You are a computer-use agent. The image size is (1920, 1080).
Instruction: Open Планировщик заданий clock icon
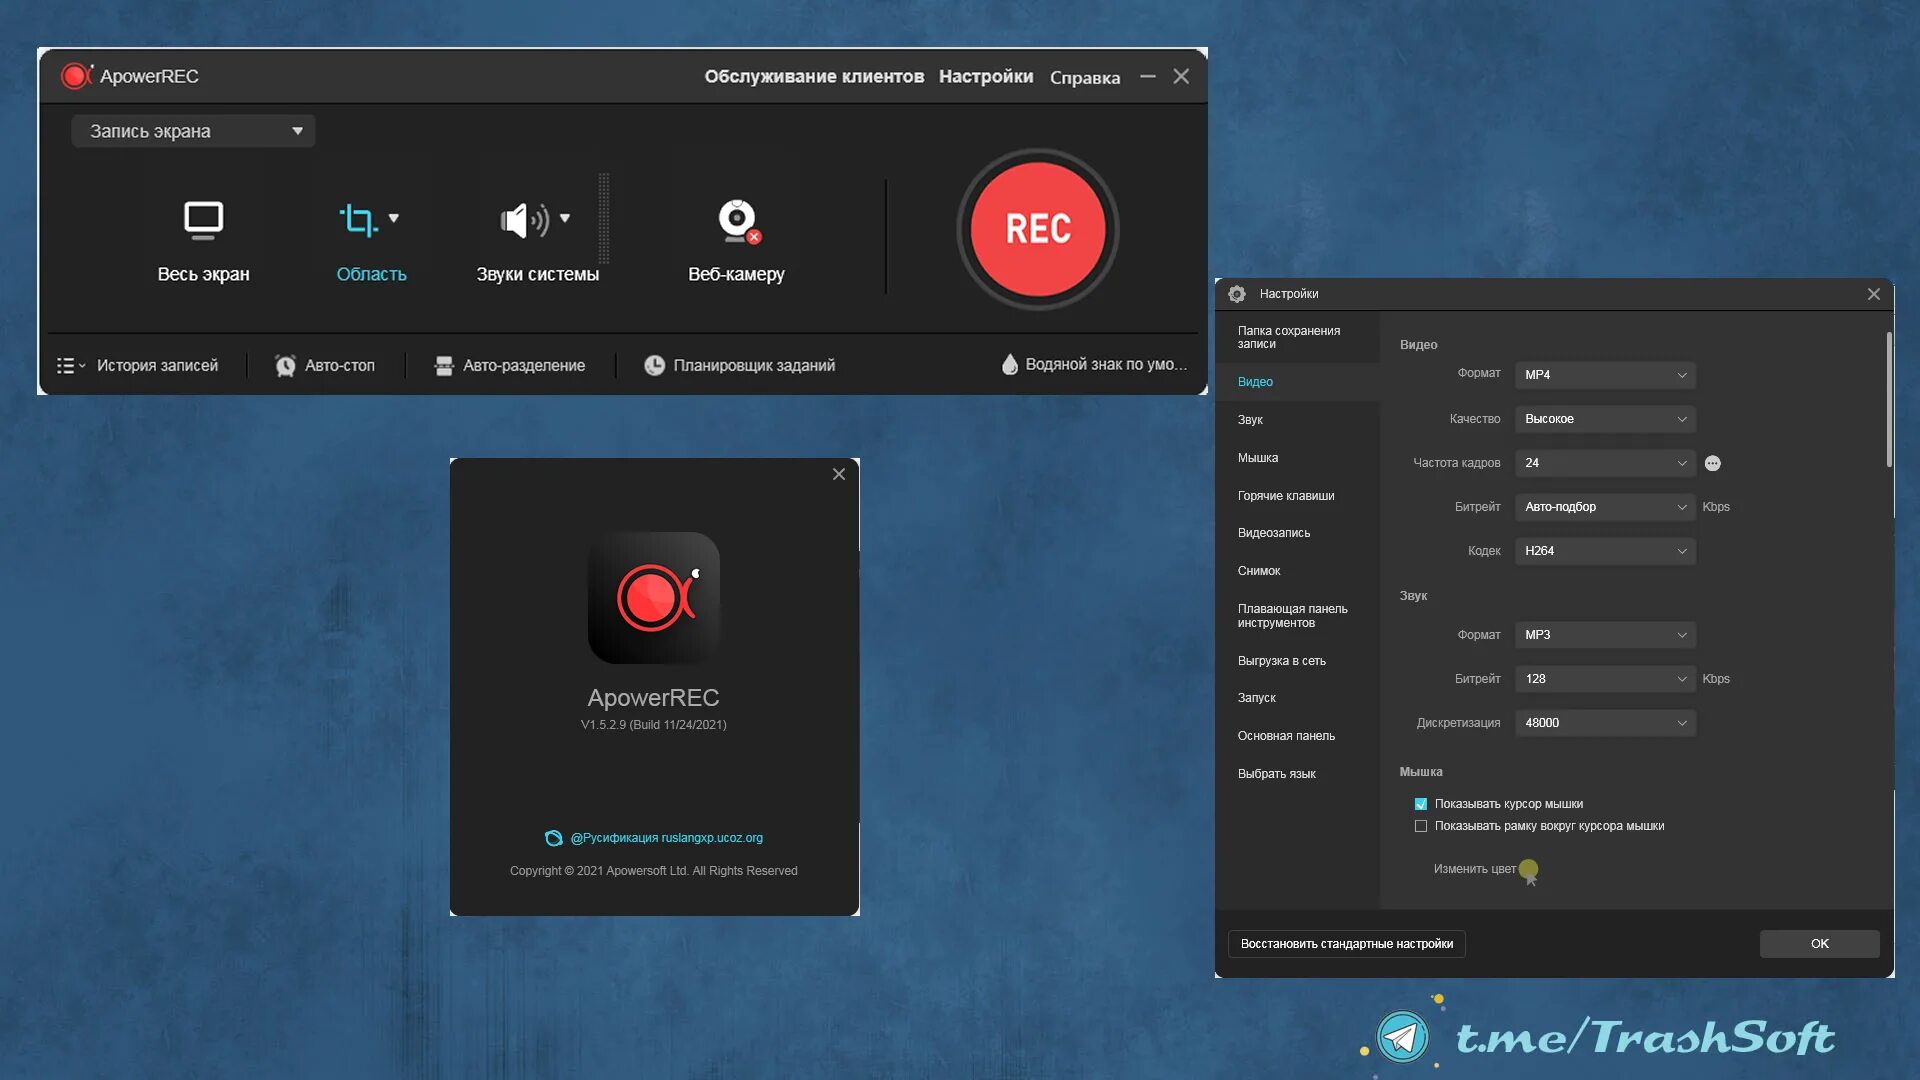654,366
